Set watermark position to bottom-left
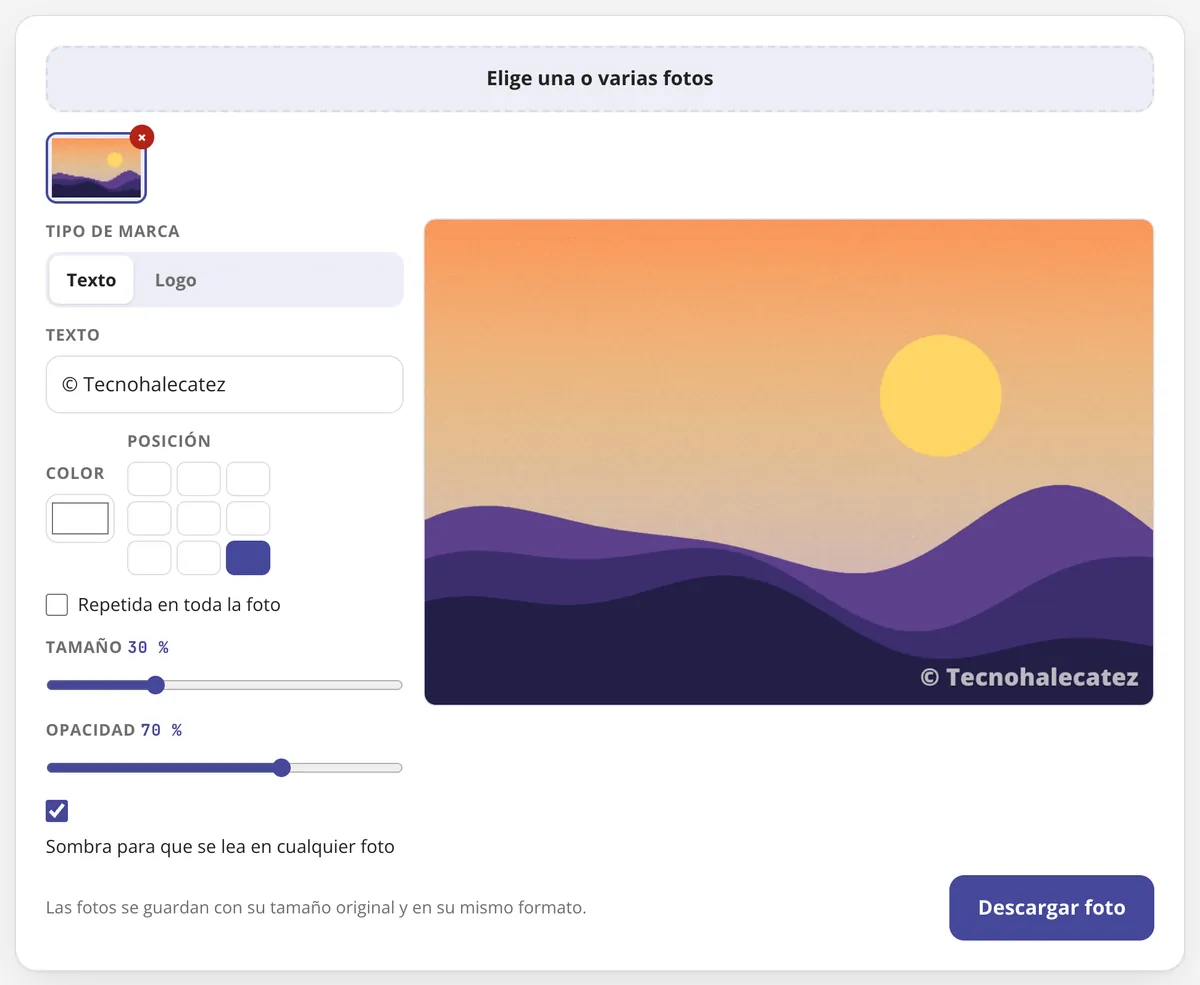1200x985 pixels. click(x=149, y=558)
